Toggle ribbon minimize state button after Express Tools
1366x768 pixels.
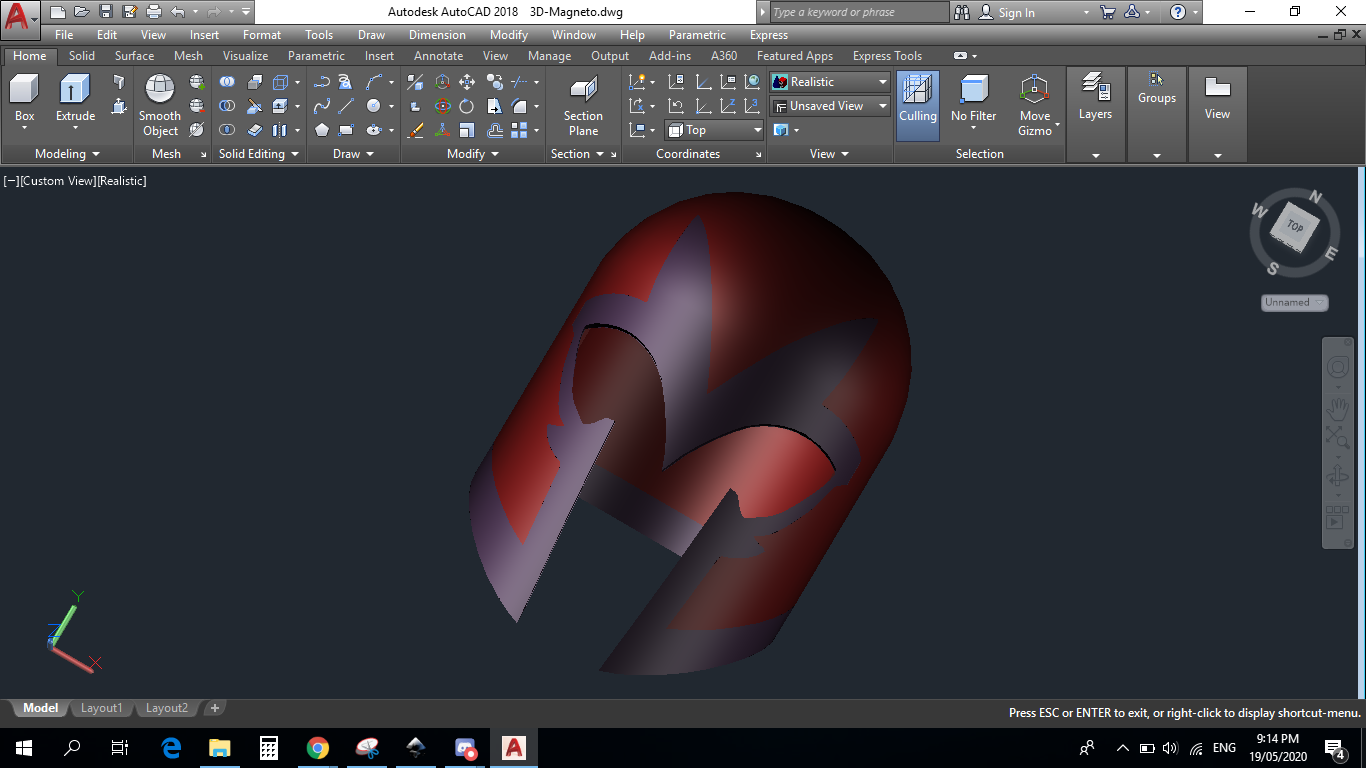tap(960, 56)
